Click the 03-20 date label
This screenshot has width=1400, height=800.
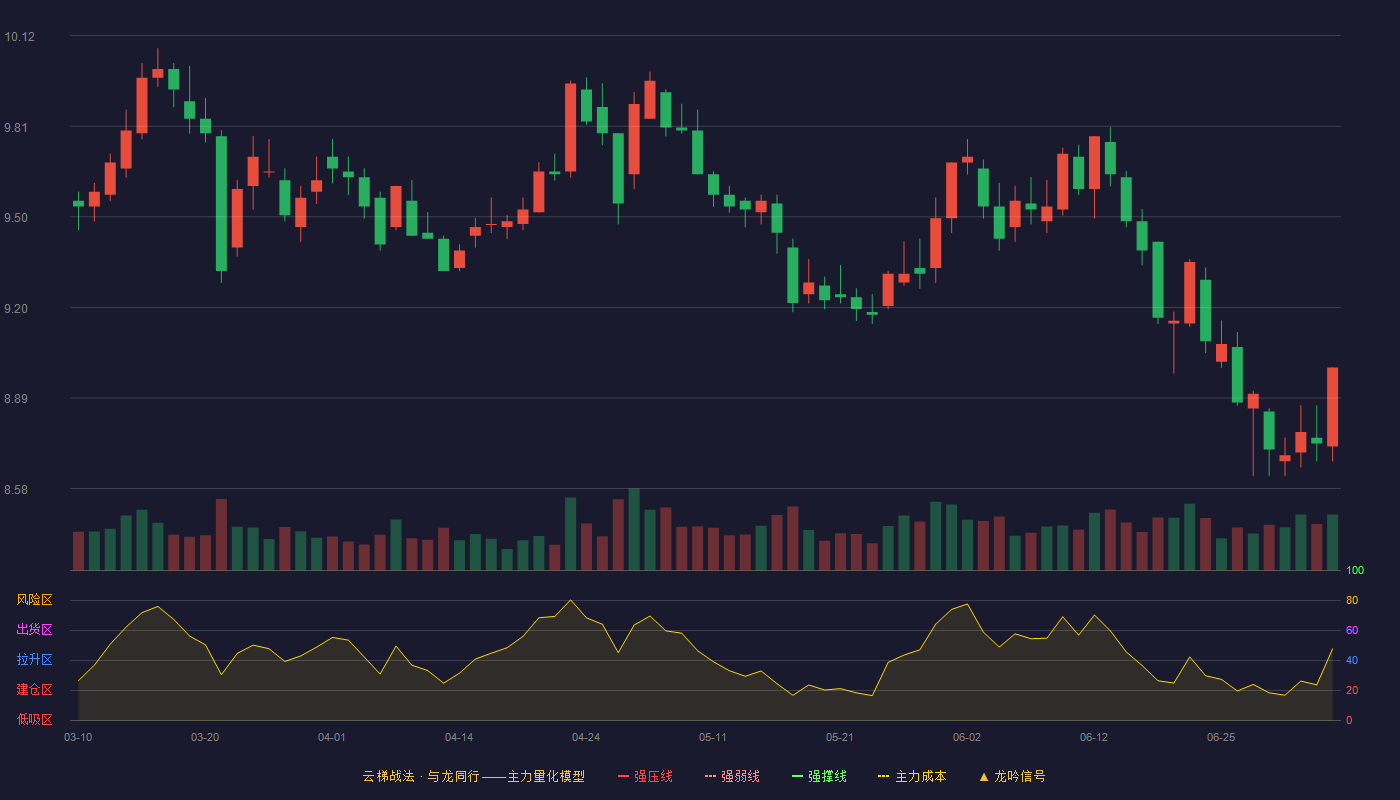click(x=205, y=737)
